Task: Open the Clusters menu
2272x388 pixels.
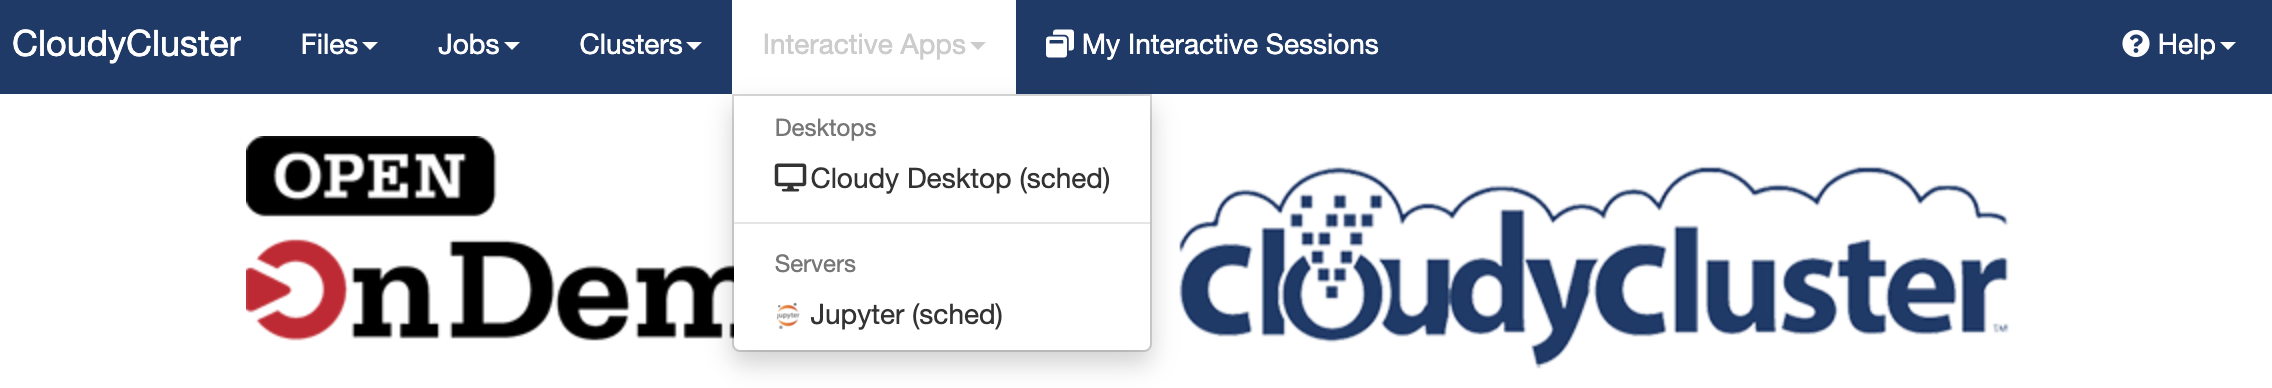Action: point(640,45)
